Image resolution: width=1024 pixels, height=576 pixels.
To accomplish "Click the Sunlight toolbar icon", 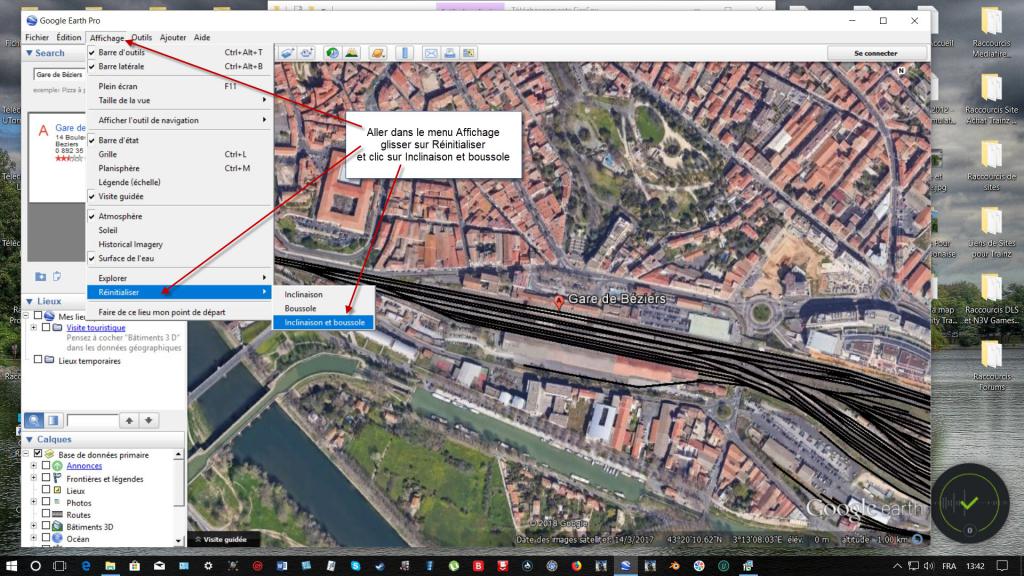I will [351, 53].
